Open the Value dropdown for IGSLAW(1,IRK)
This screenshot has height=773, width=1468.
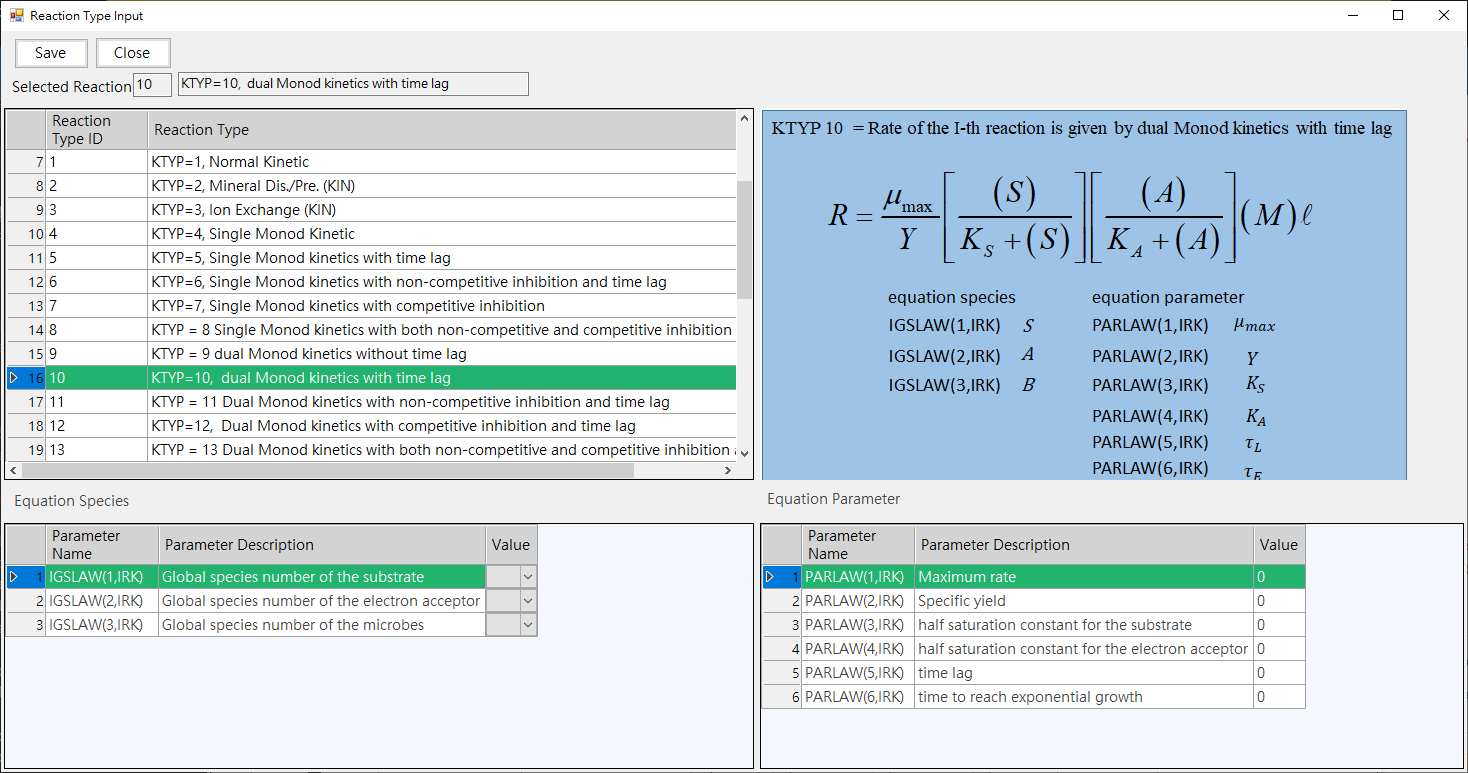(527, 577)
